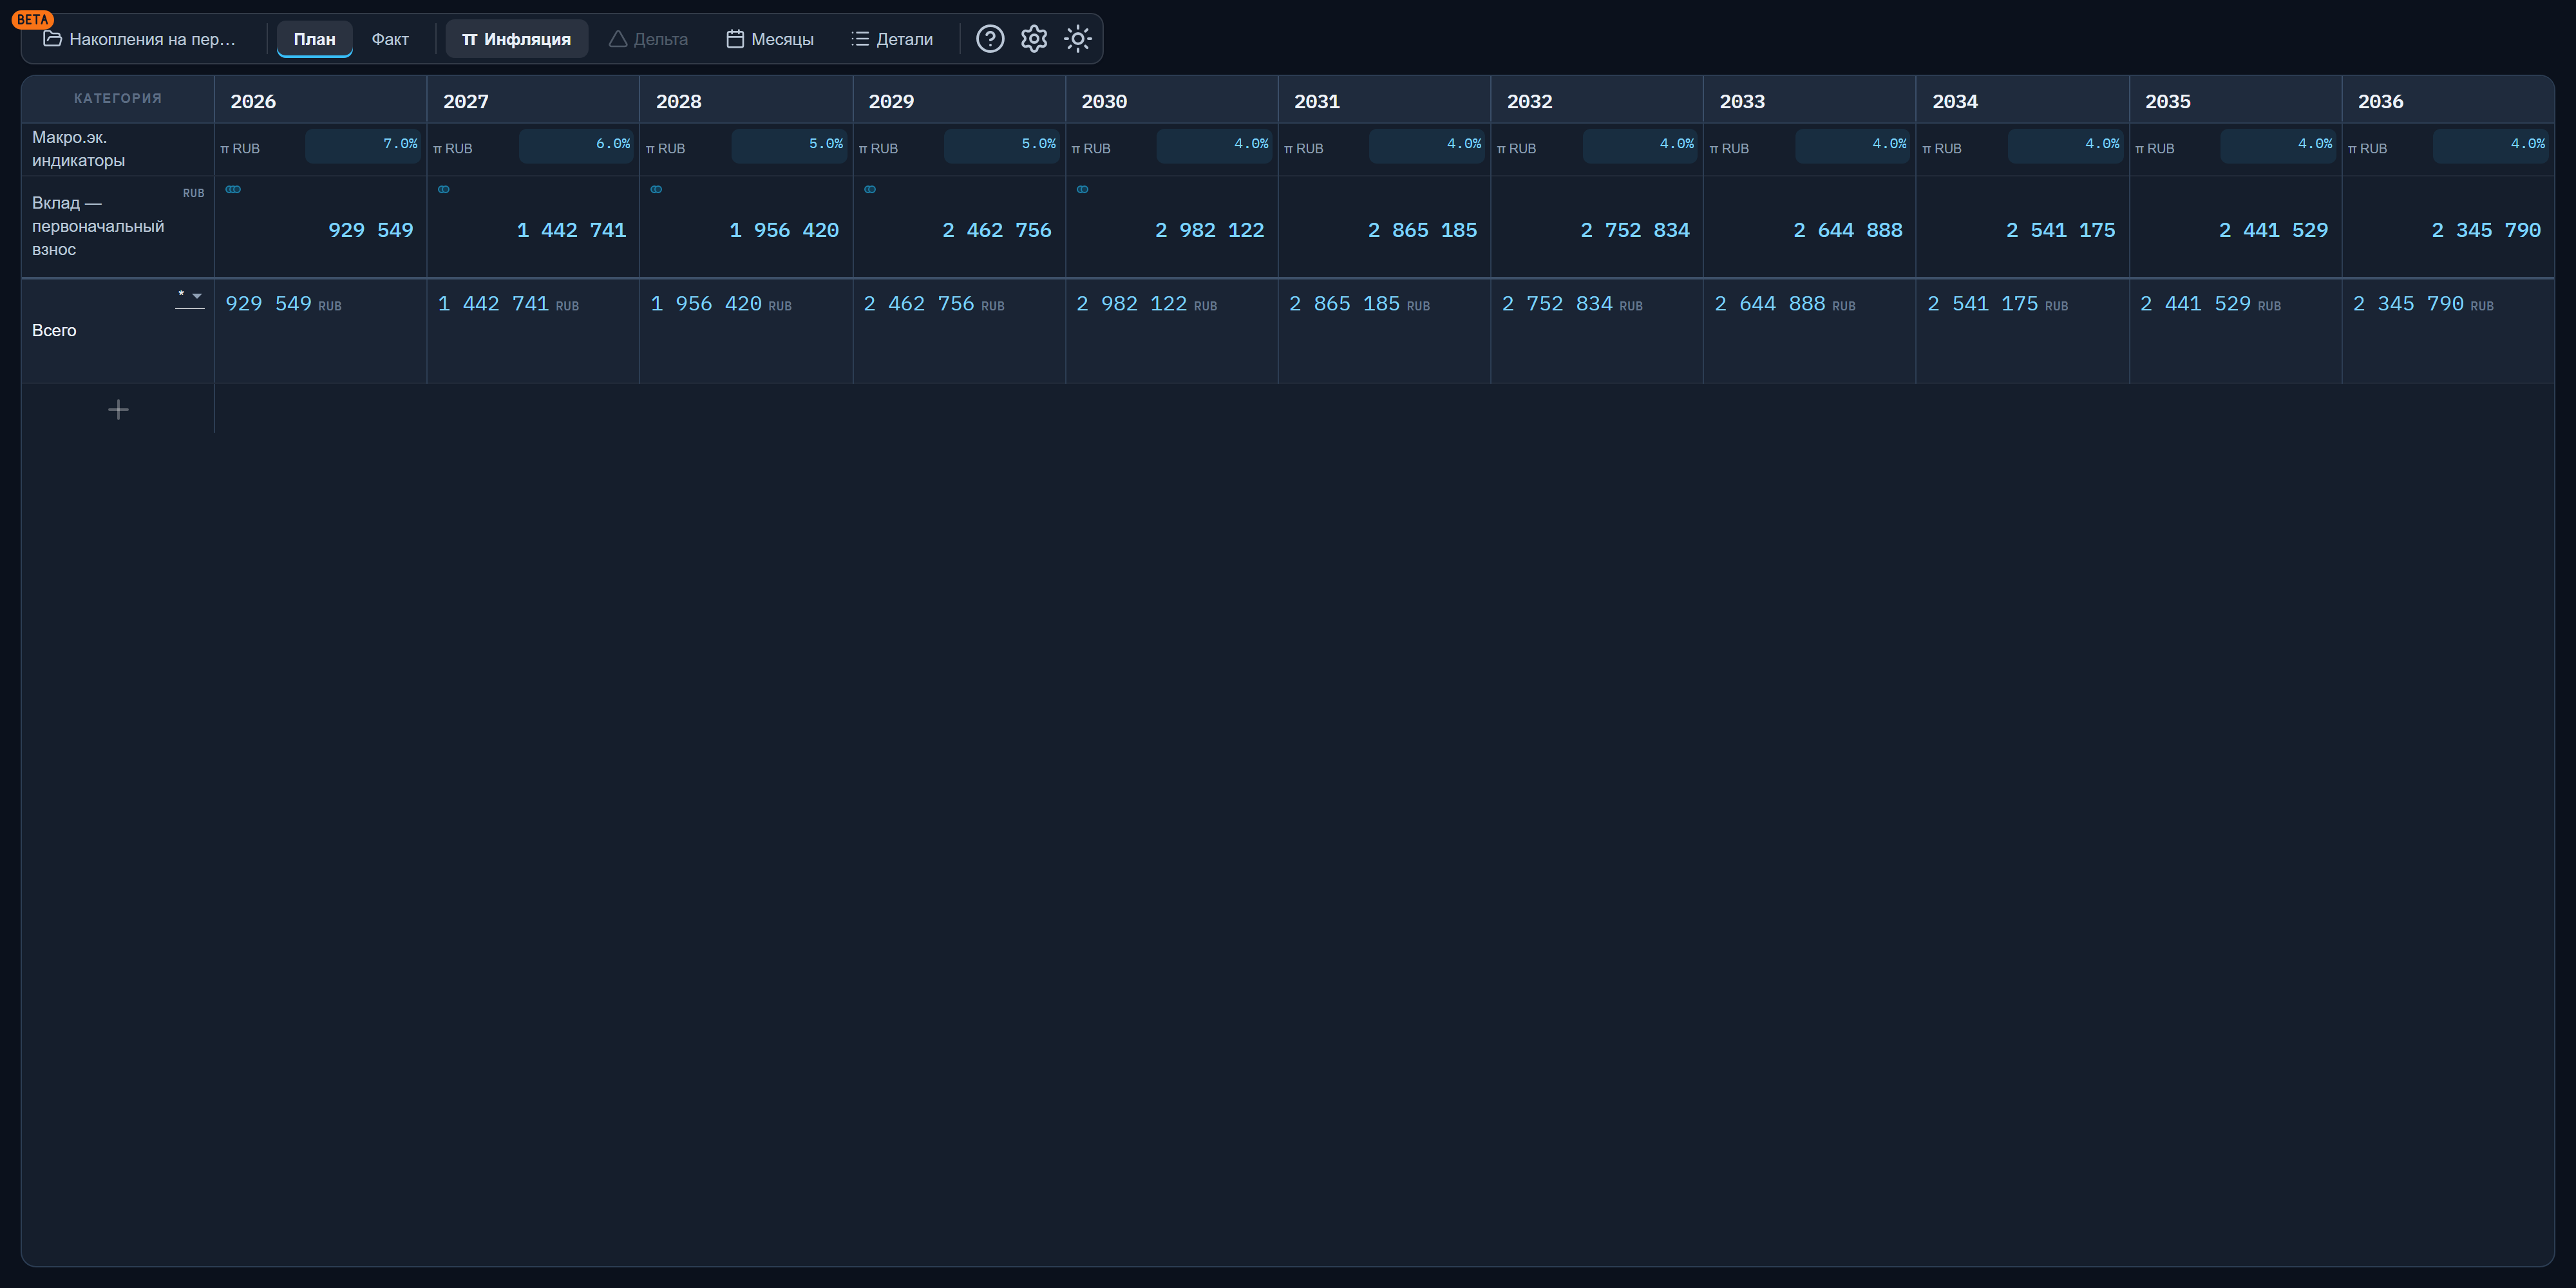Switch theme with the sun icon

(1078, 39)
